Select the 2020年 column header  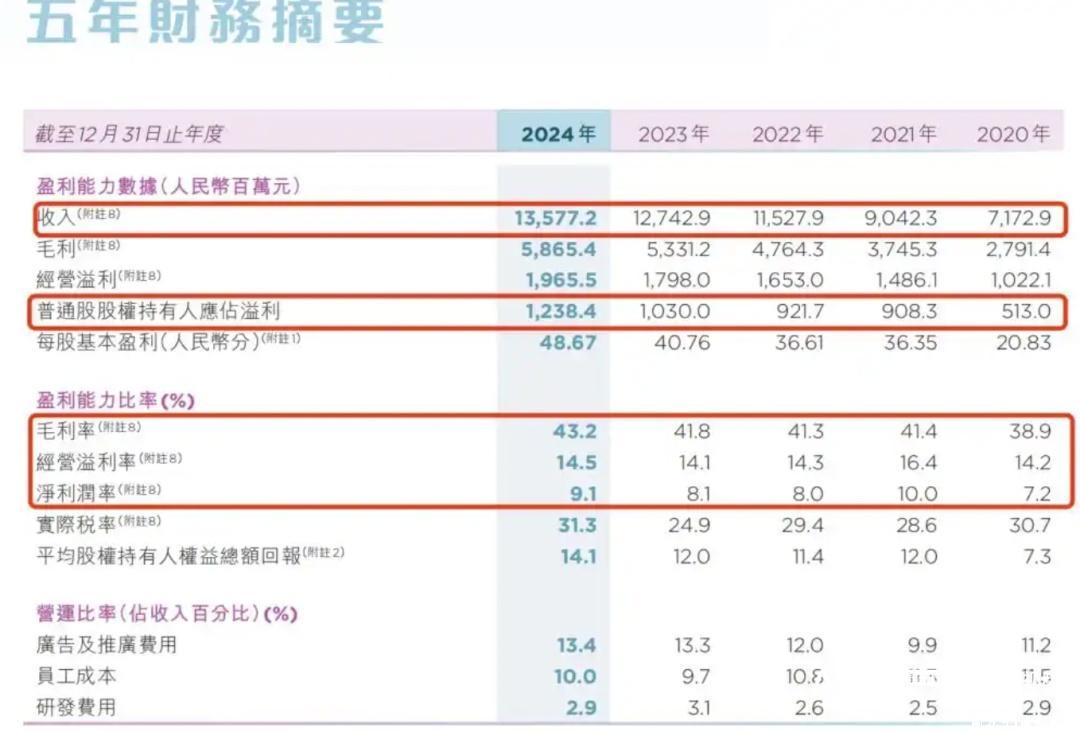(1013, 133)
